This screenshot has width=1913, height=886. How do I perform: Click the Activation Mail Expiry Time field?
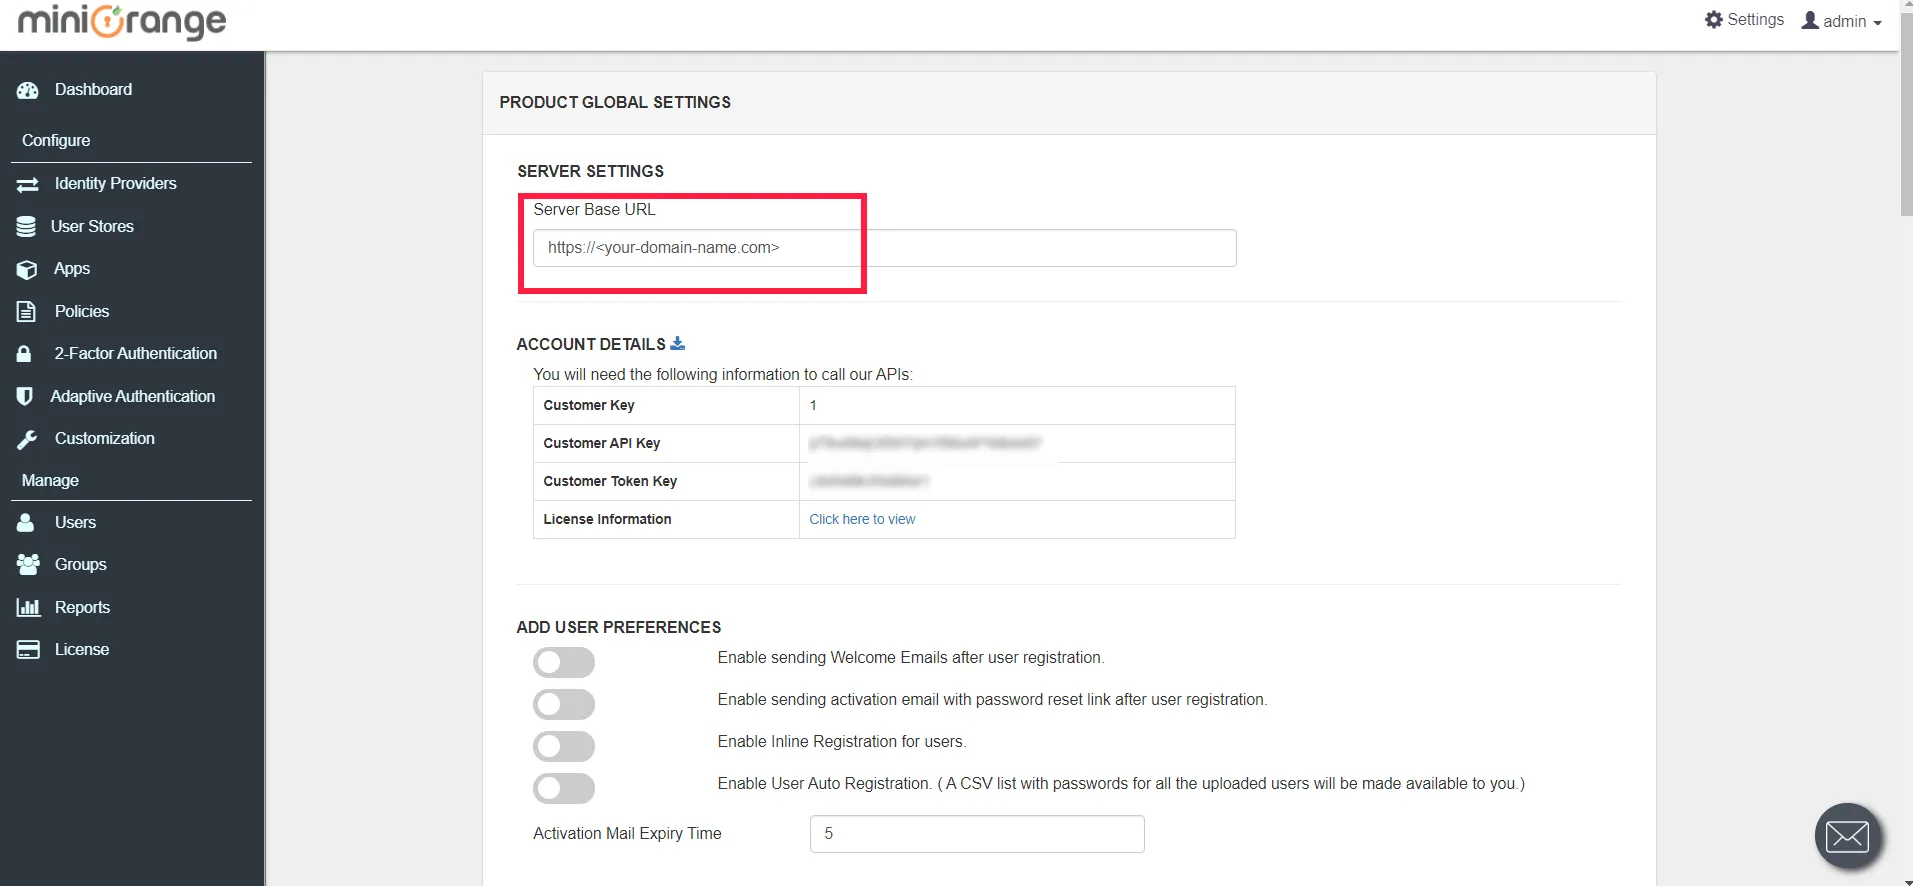pyautogui.click(x=976, y=834)
